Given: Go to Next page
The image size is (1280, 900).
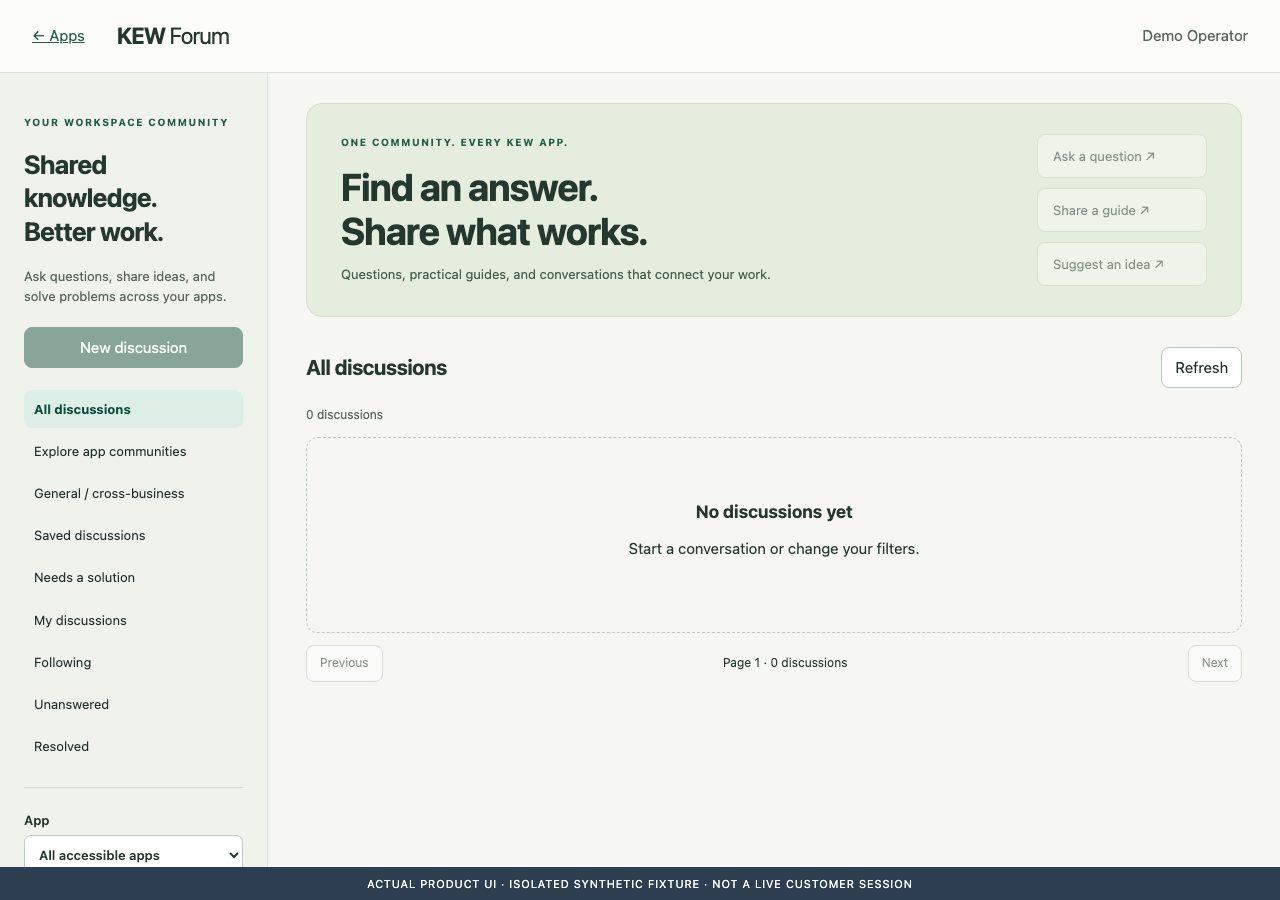Looking at the screenshot, I should (1214, 663).
